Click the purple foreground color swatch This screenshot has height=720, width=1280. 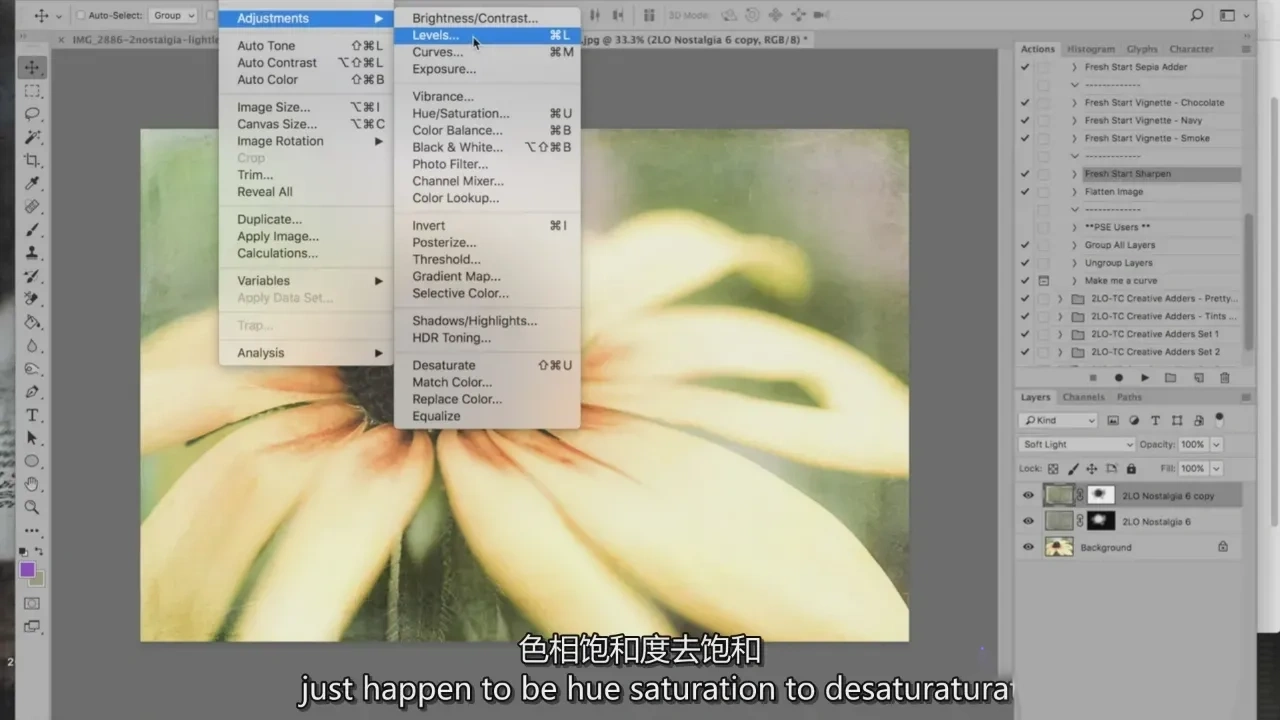coord(27,570)
